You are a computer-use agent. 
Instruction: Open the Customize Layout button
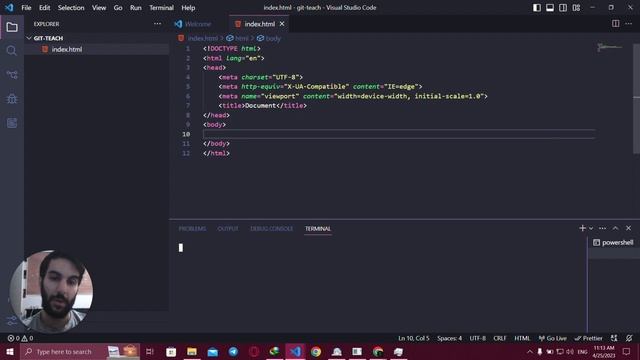[x=576, y=8]
